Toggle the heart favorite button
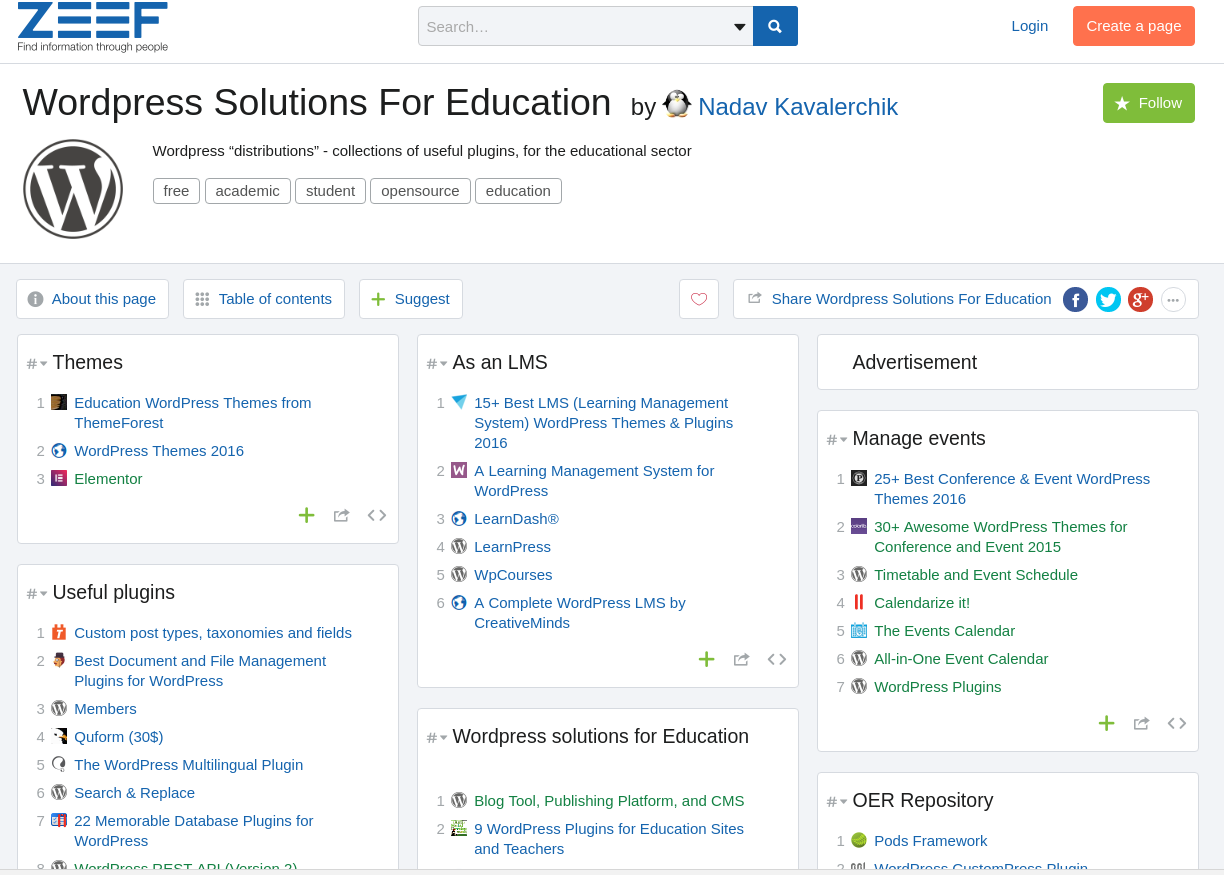The height and width of the screenshot is (875, 1224). click(699, 299)
